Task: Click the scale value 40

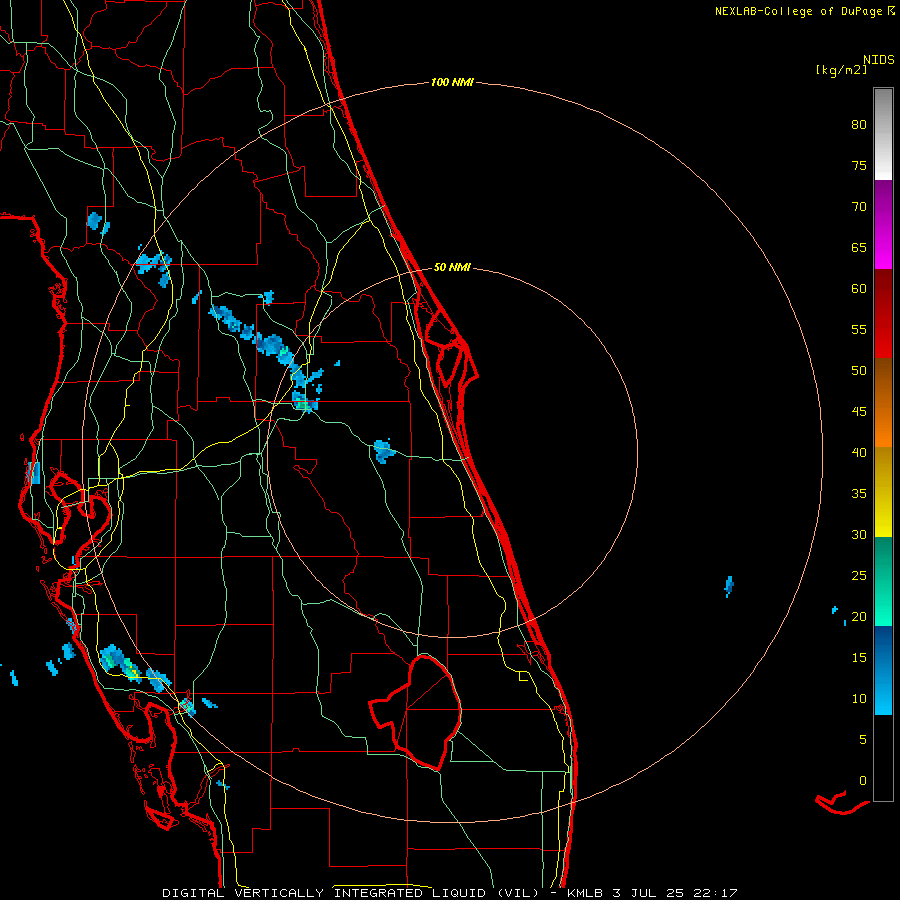Action: coord(859,453)
